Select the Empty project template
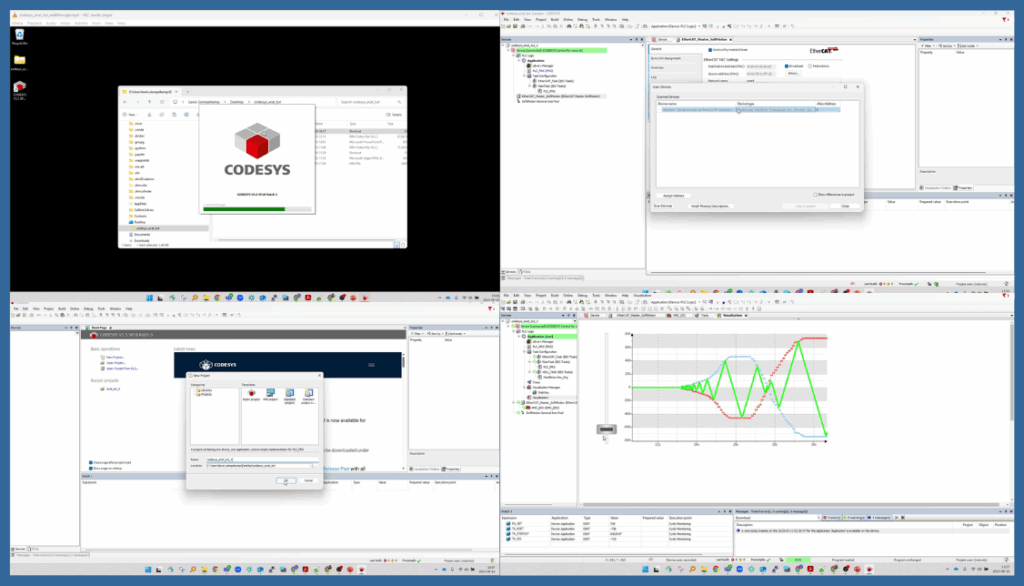1024x586 pixels. (250, 393)
